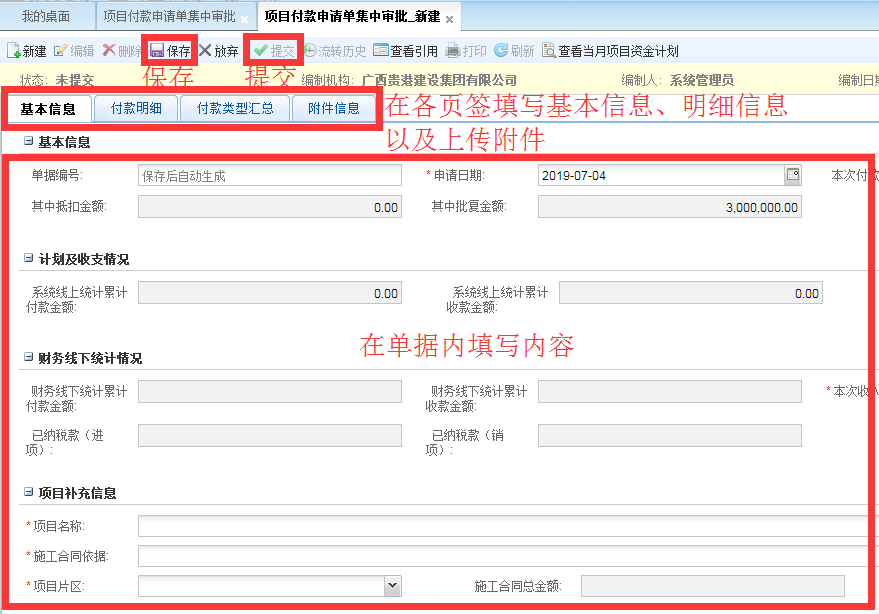Expand the 项目片区 dropdown list

coord(392,586)
